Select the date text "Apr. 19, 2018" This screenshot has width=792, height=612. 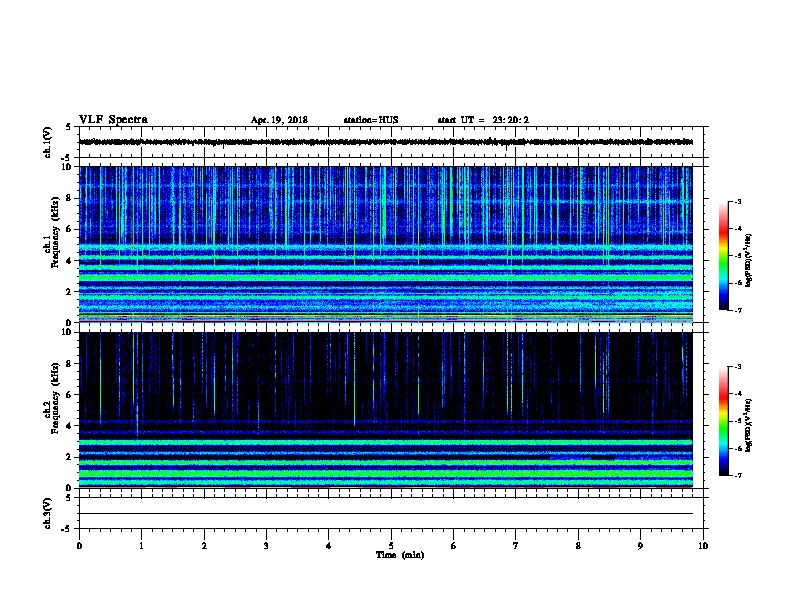coord(279,120)
